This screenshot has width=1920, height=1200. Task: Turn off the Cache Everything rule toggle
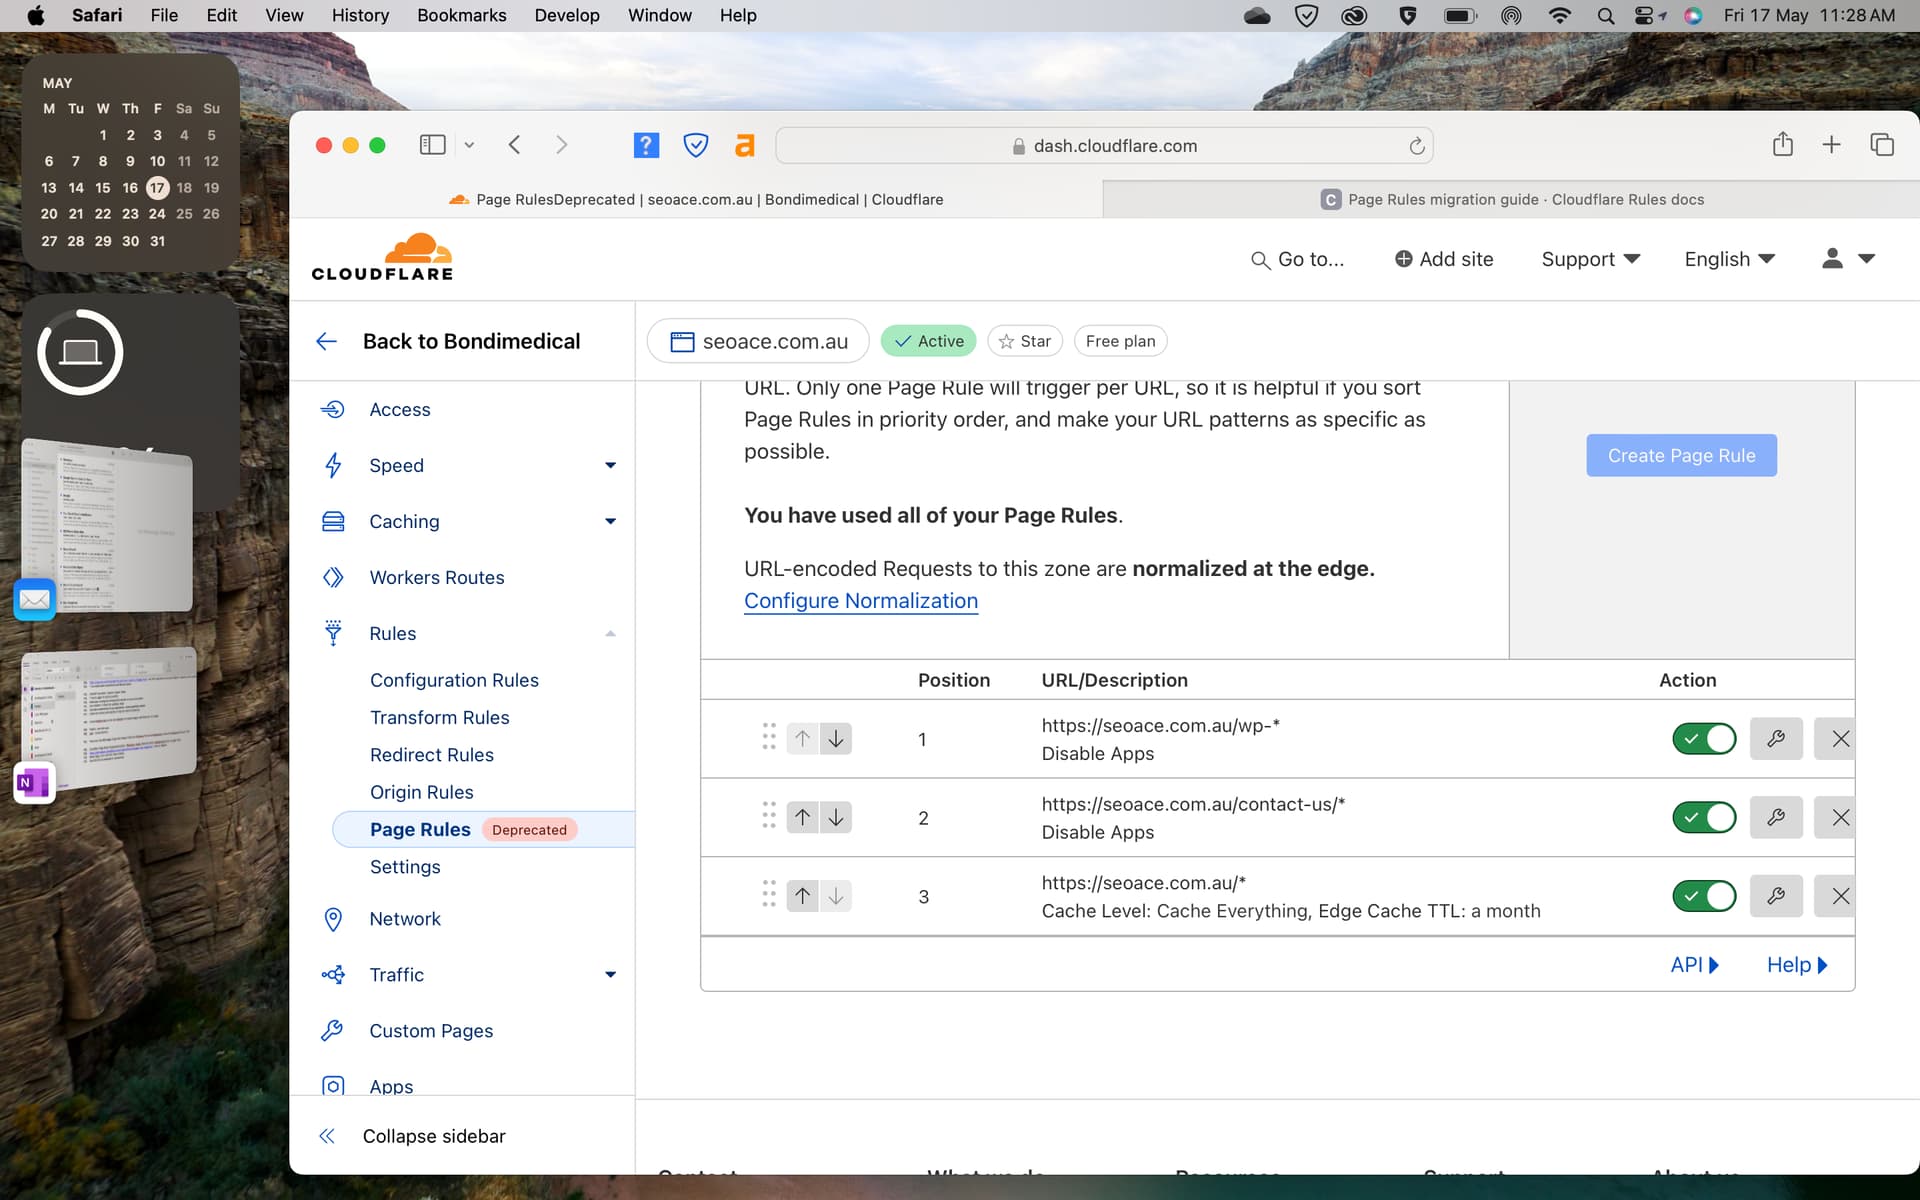[x=1704, y=896]
